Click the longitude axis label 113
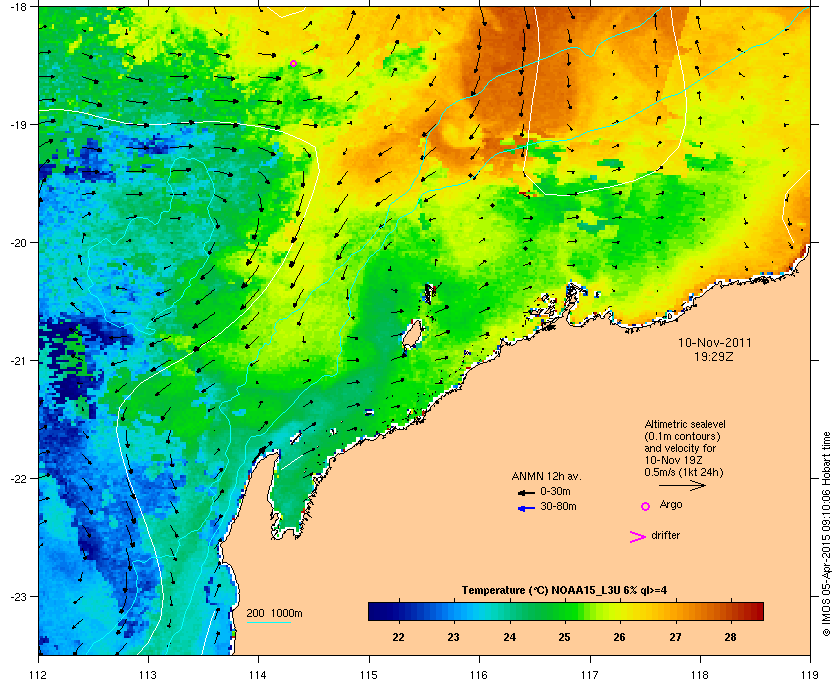This screenshot has width=840, height=680. tap(148, 675)
